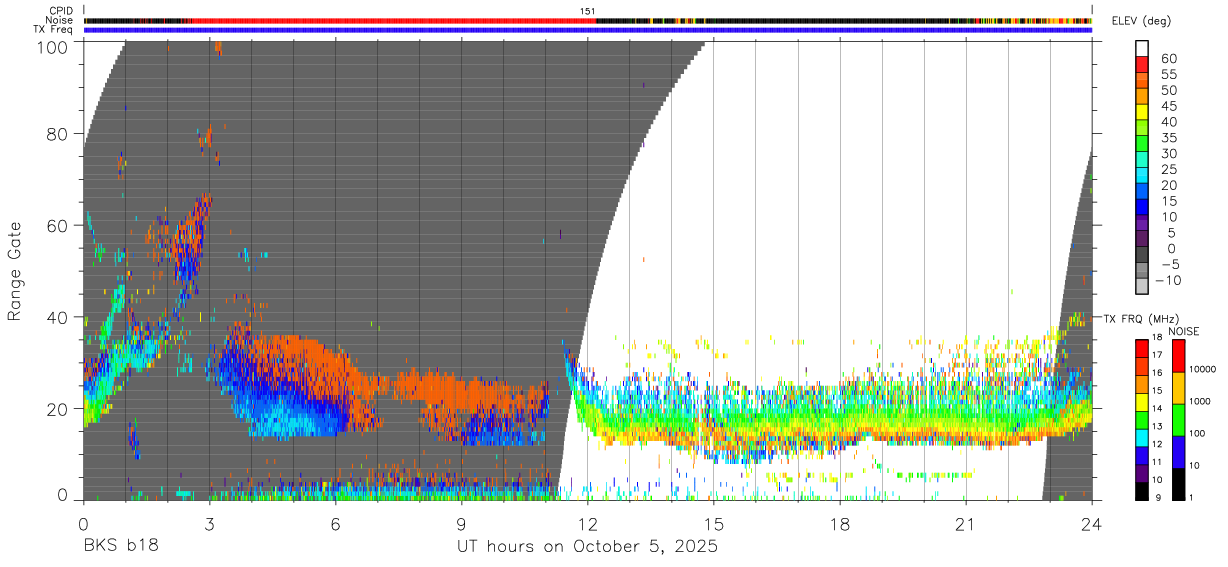The height and width of the screenshot is (567, 1228).
Task: Pick the dark blue ELEV block between 10 and 15
Action: 1142,208
